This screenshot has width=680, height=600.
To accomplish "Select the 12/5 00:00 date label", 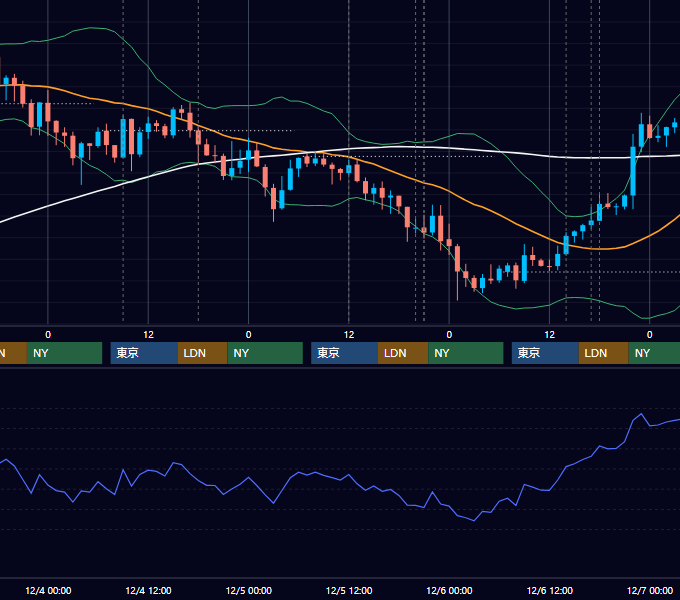I will coord(248,590).
